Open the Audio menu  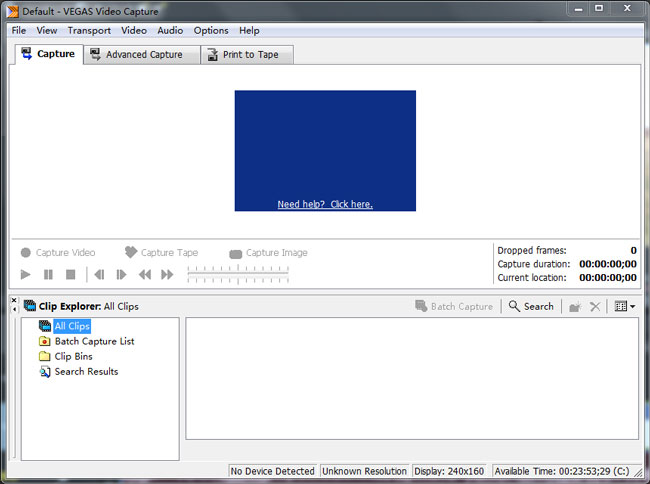pyautogui.click(x=170, y=30)
